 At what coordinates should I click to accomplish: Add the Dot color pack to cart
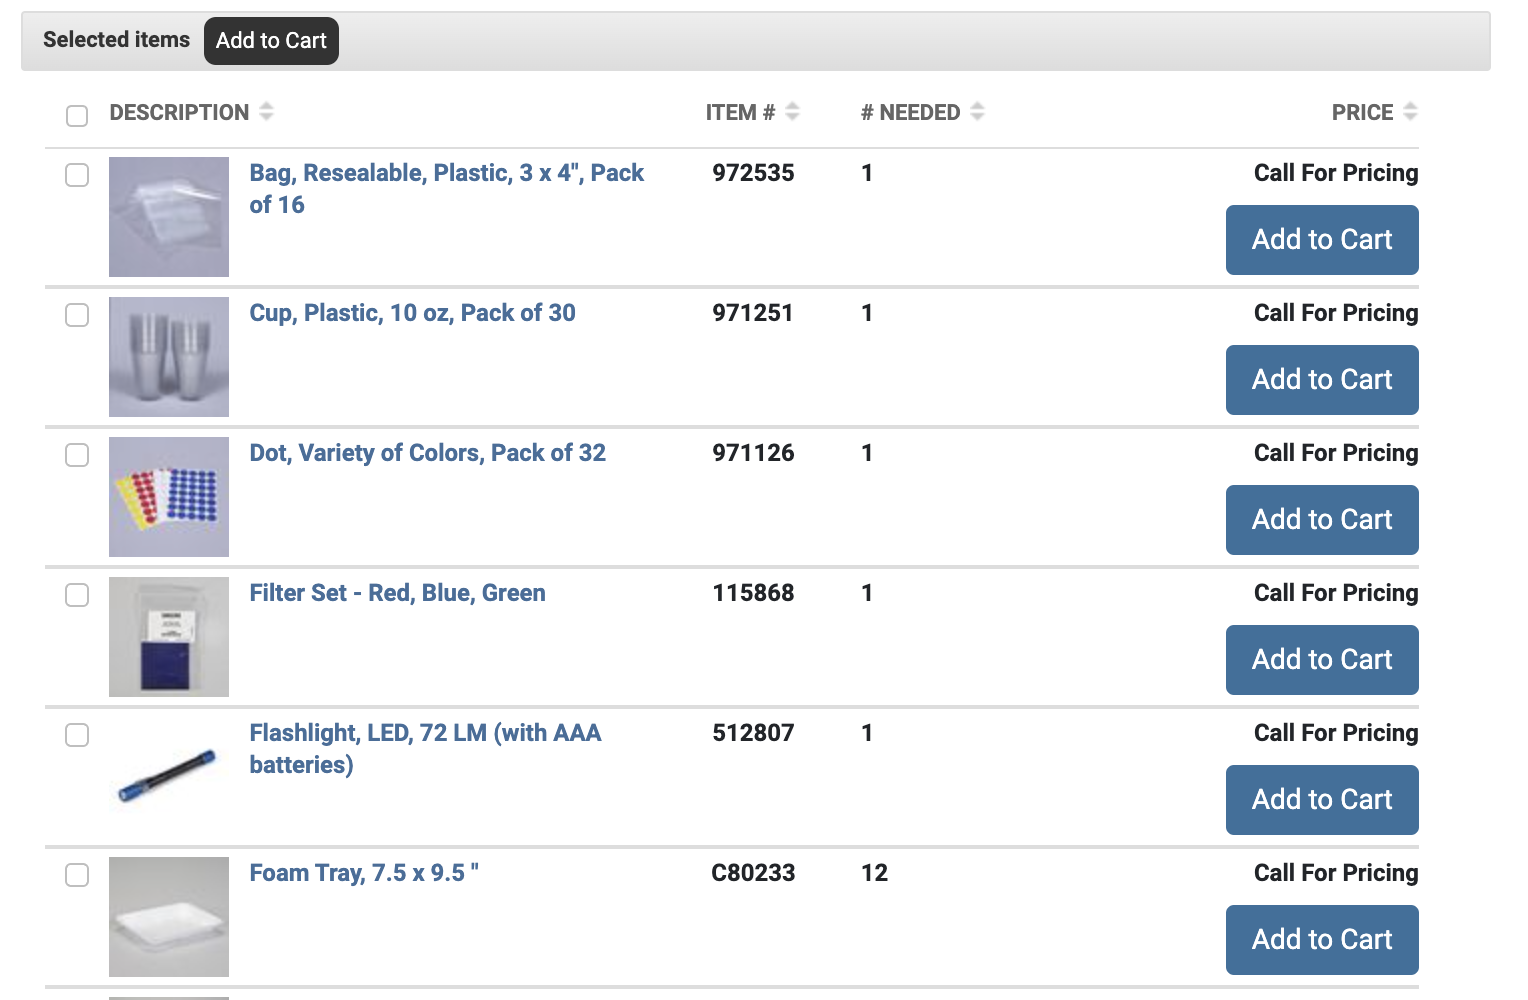coord(1322,520)
